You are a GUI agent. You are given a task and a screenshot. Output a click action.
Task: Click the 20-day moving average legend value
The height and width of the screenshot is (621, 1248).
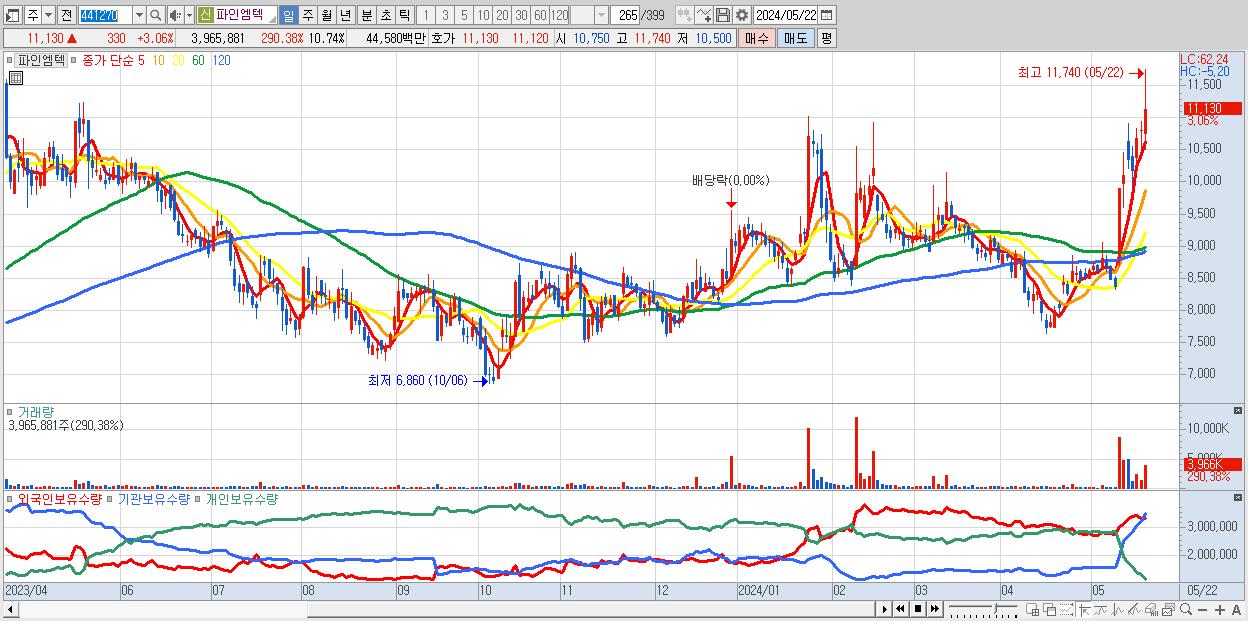[178, 61]
